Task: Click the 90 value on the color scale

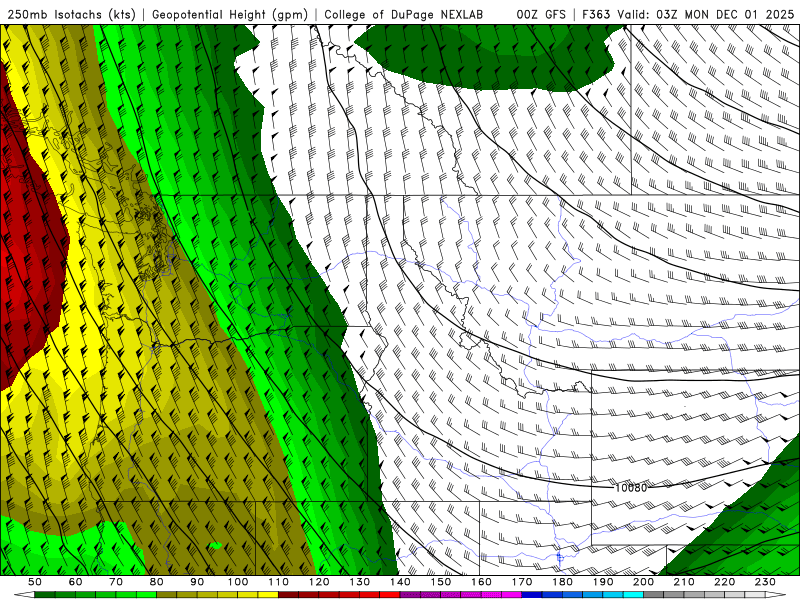Action: coord(197,582)
